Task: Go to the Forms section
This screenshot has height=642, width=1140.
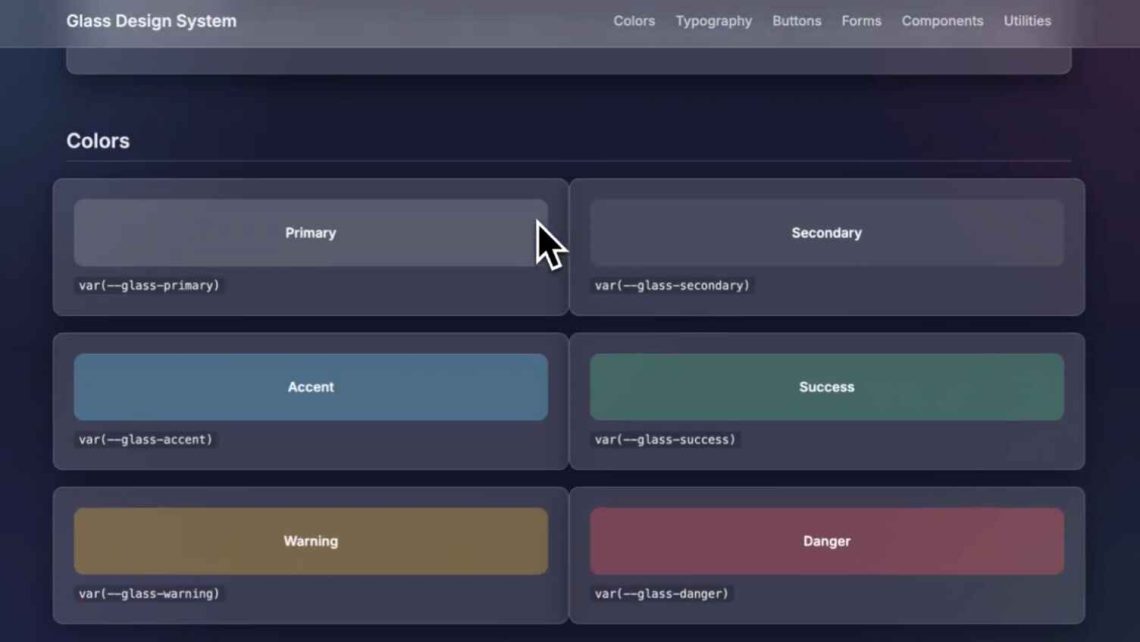Action: 861,20
